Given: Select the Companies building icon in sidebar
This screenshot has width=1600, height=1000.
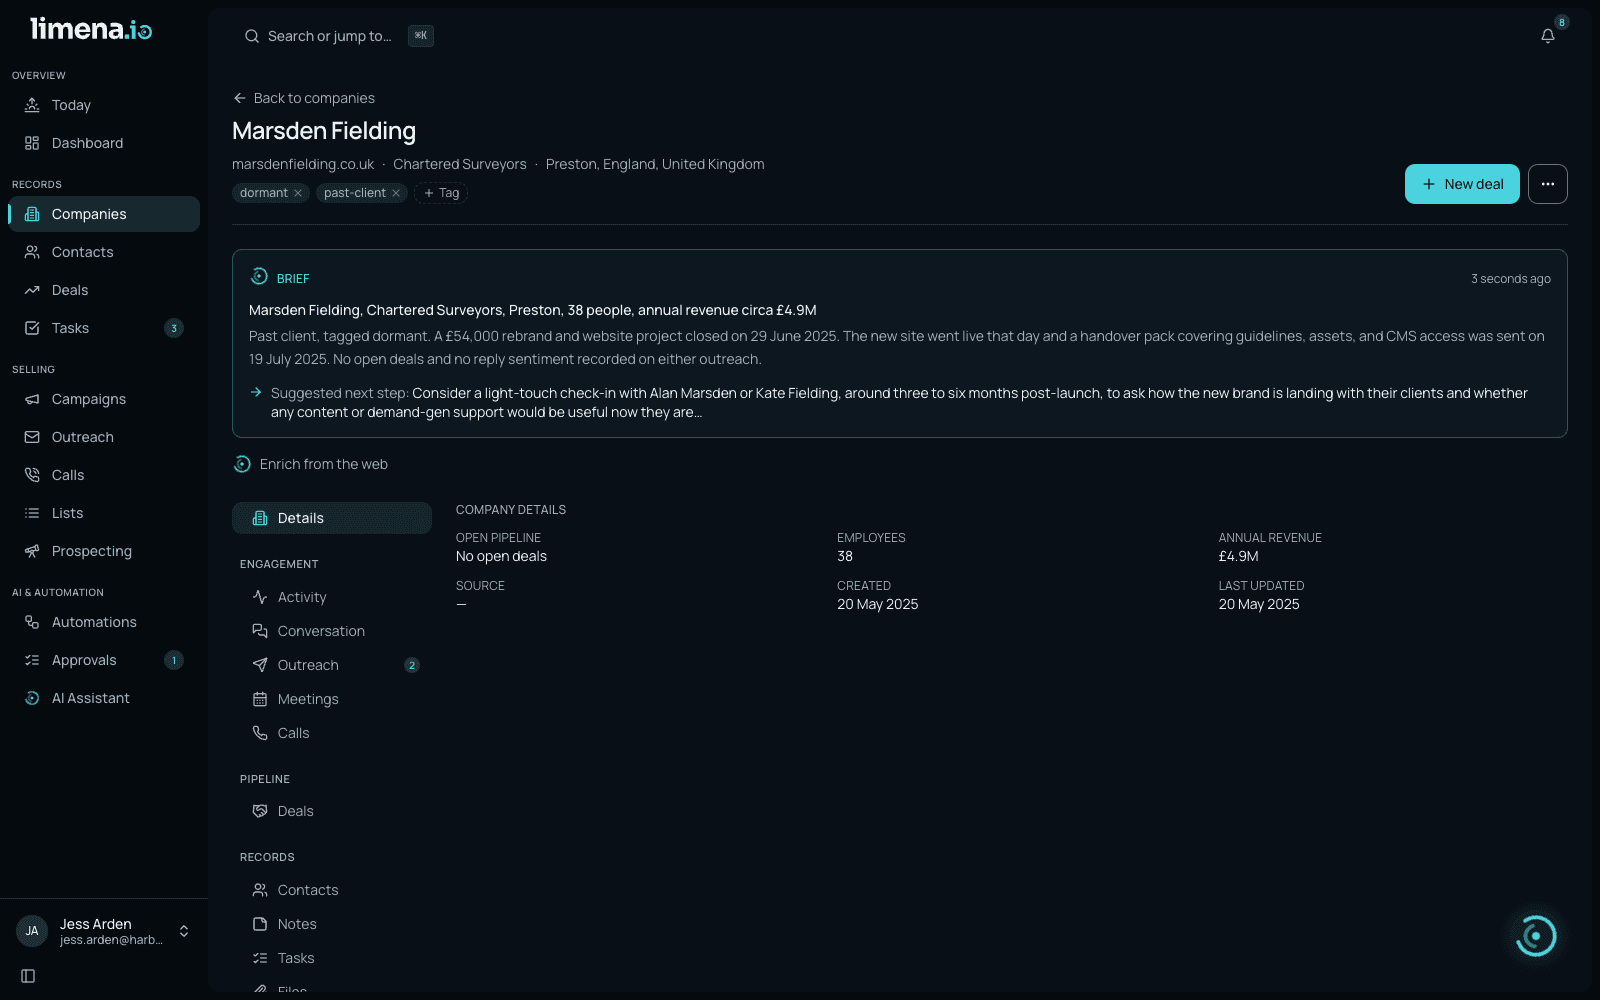Looking at the screenshot, I should (32, 214).
